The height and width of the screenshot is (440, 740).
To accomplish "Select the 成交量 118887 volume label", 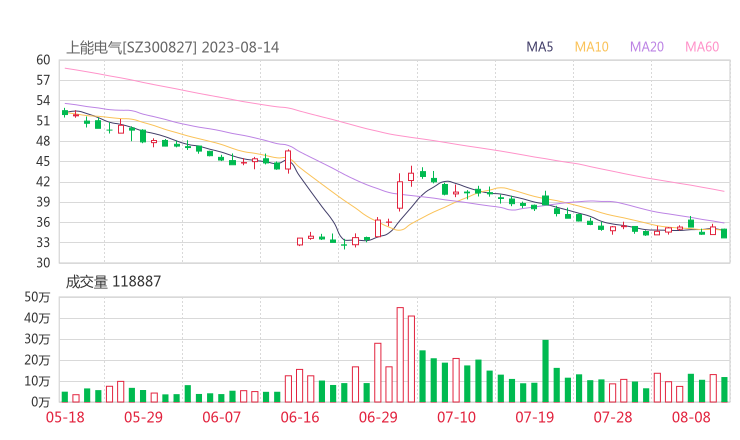I will [113, 282].
